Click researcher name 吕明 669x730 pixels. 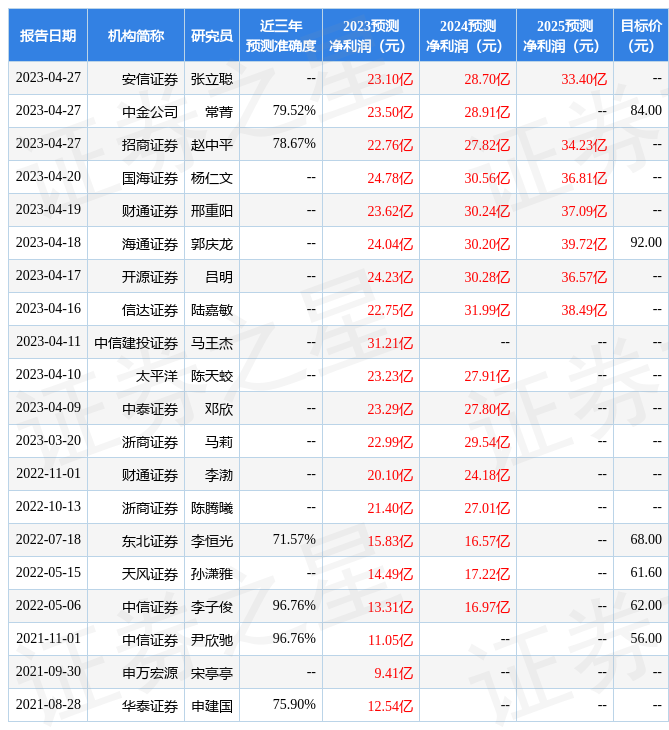(x=219, y=277)
